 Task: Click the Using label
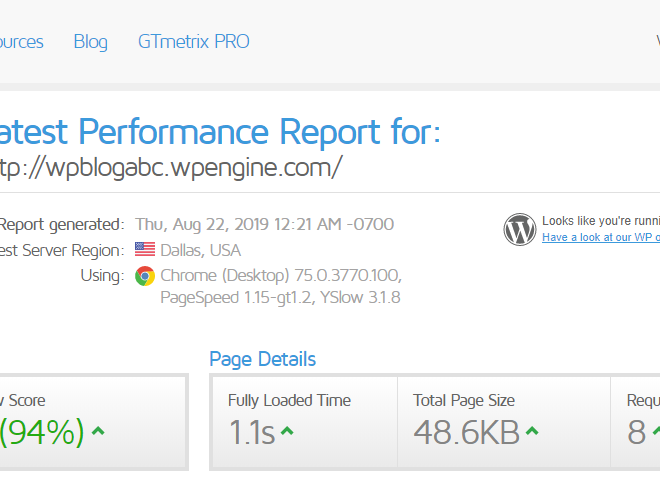click(102, 276)
